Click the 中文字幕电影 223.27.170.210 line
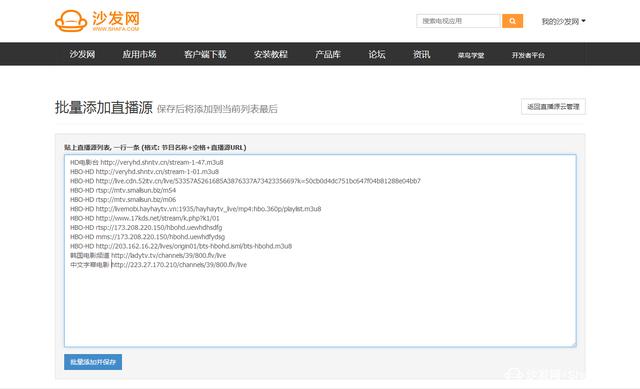The image size is (640, 389). 158,265
